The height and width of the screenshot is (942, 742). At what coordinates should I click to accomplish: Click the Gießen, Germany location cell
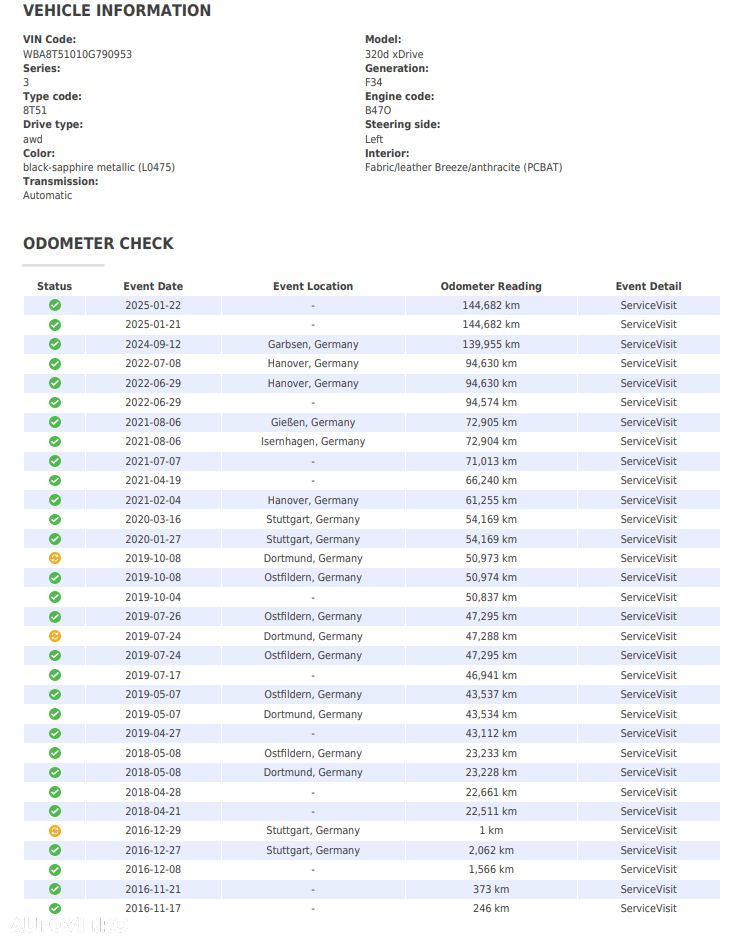[x=313, y=422]
